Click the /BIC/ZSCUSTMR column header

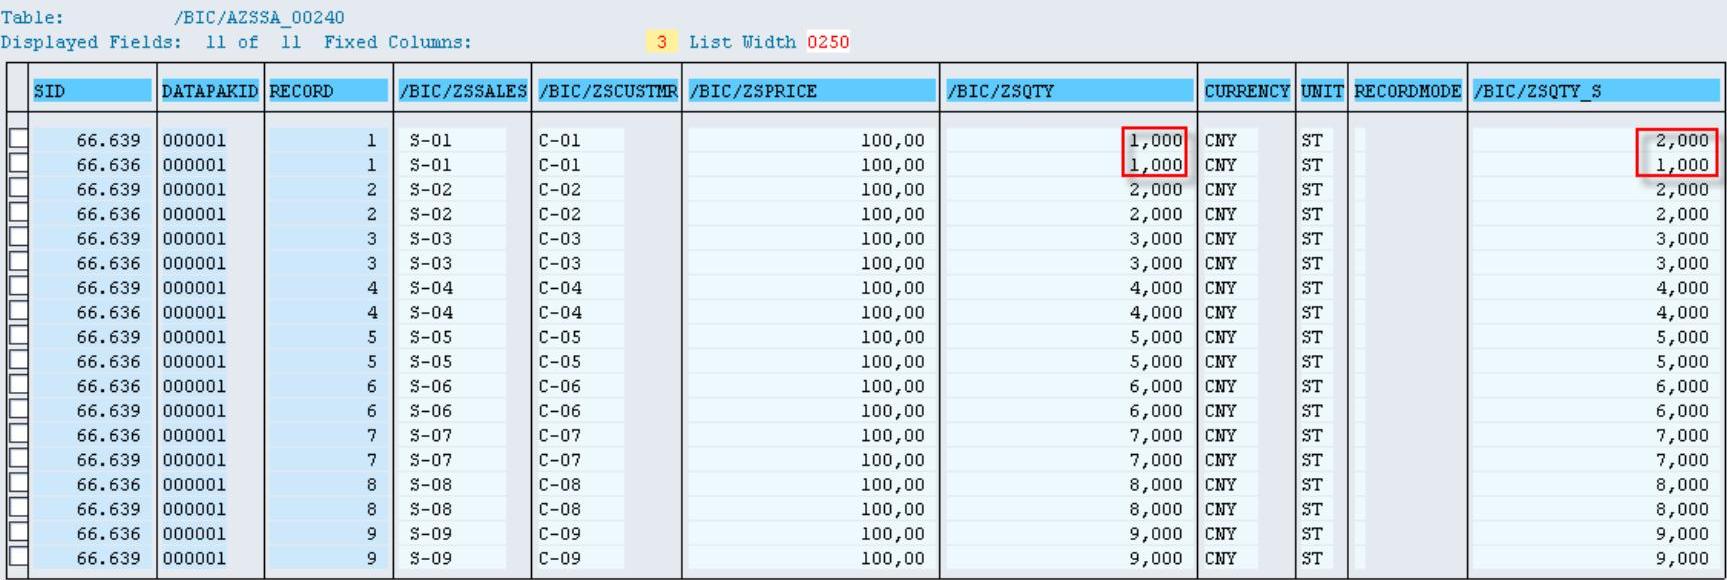607,91
